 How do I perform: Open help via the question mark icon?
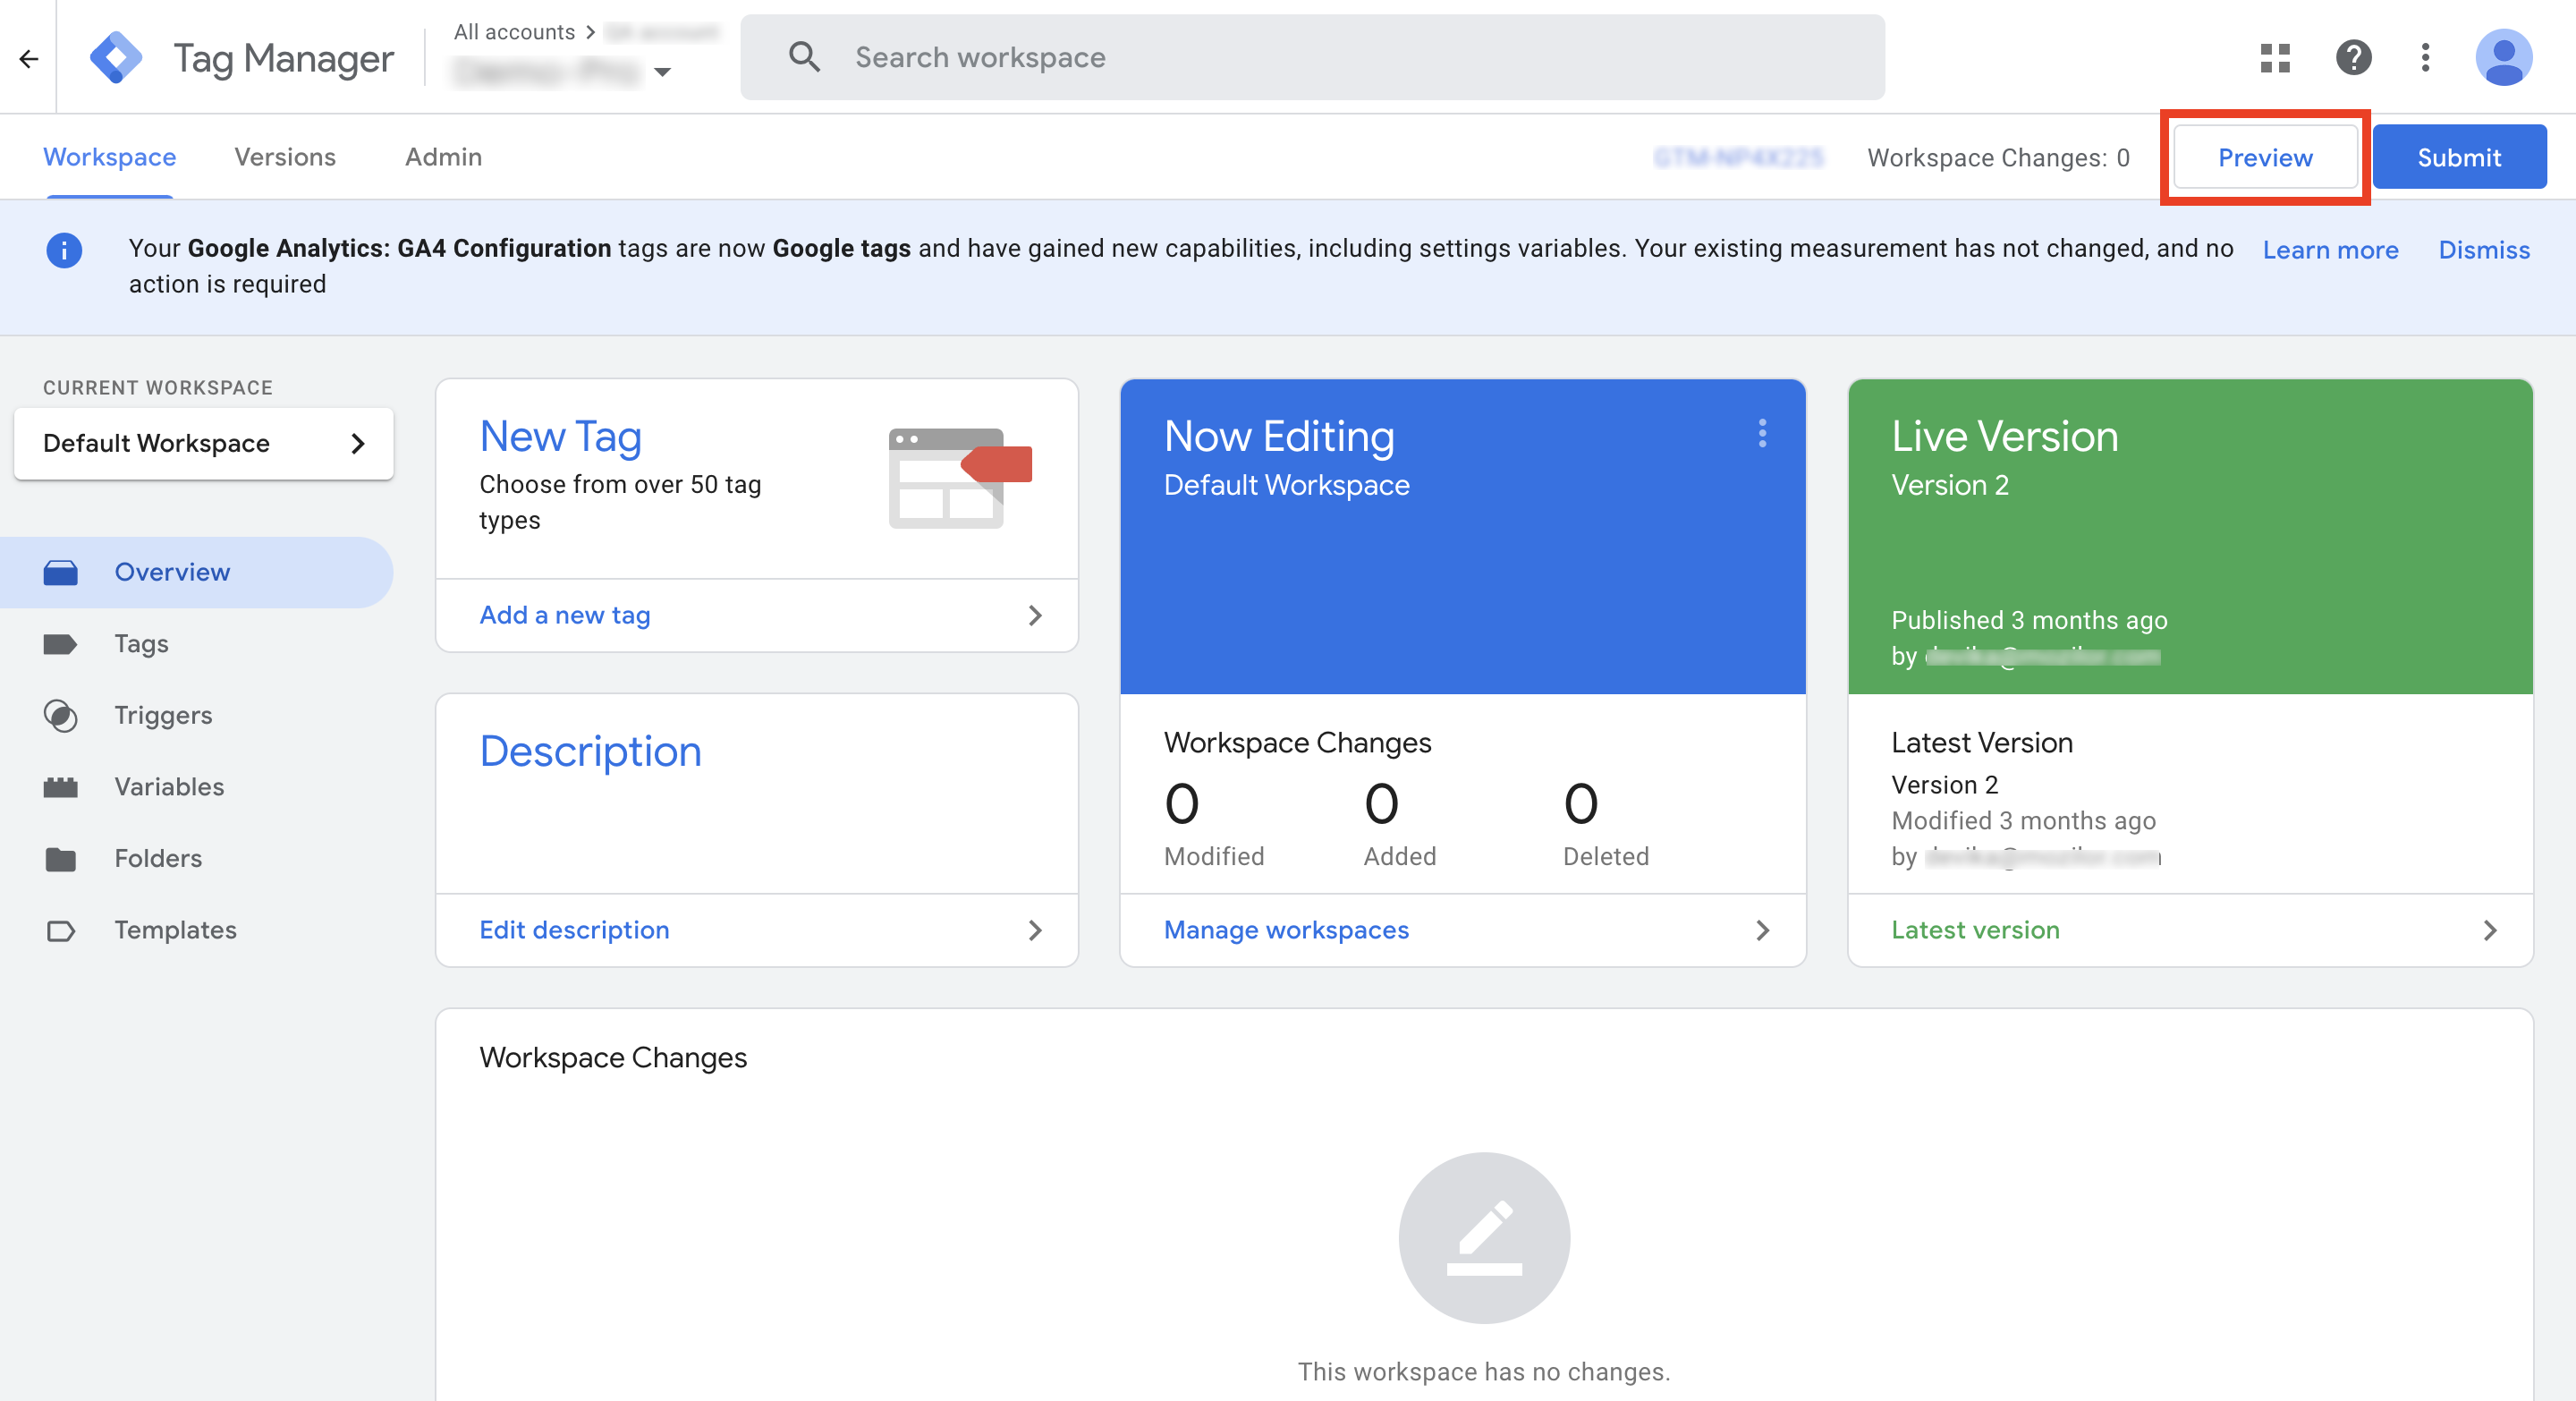click(2354, 57)
